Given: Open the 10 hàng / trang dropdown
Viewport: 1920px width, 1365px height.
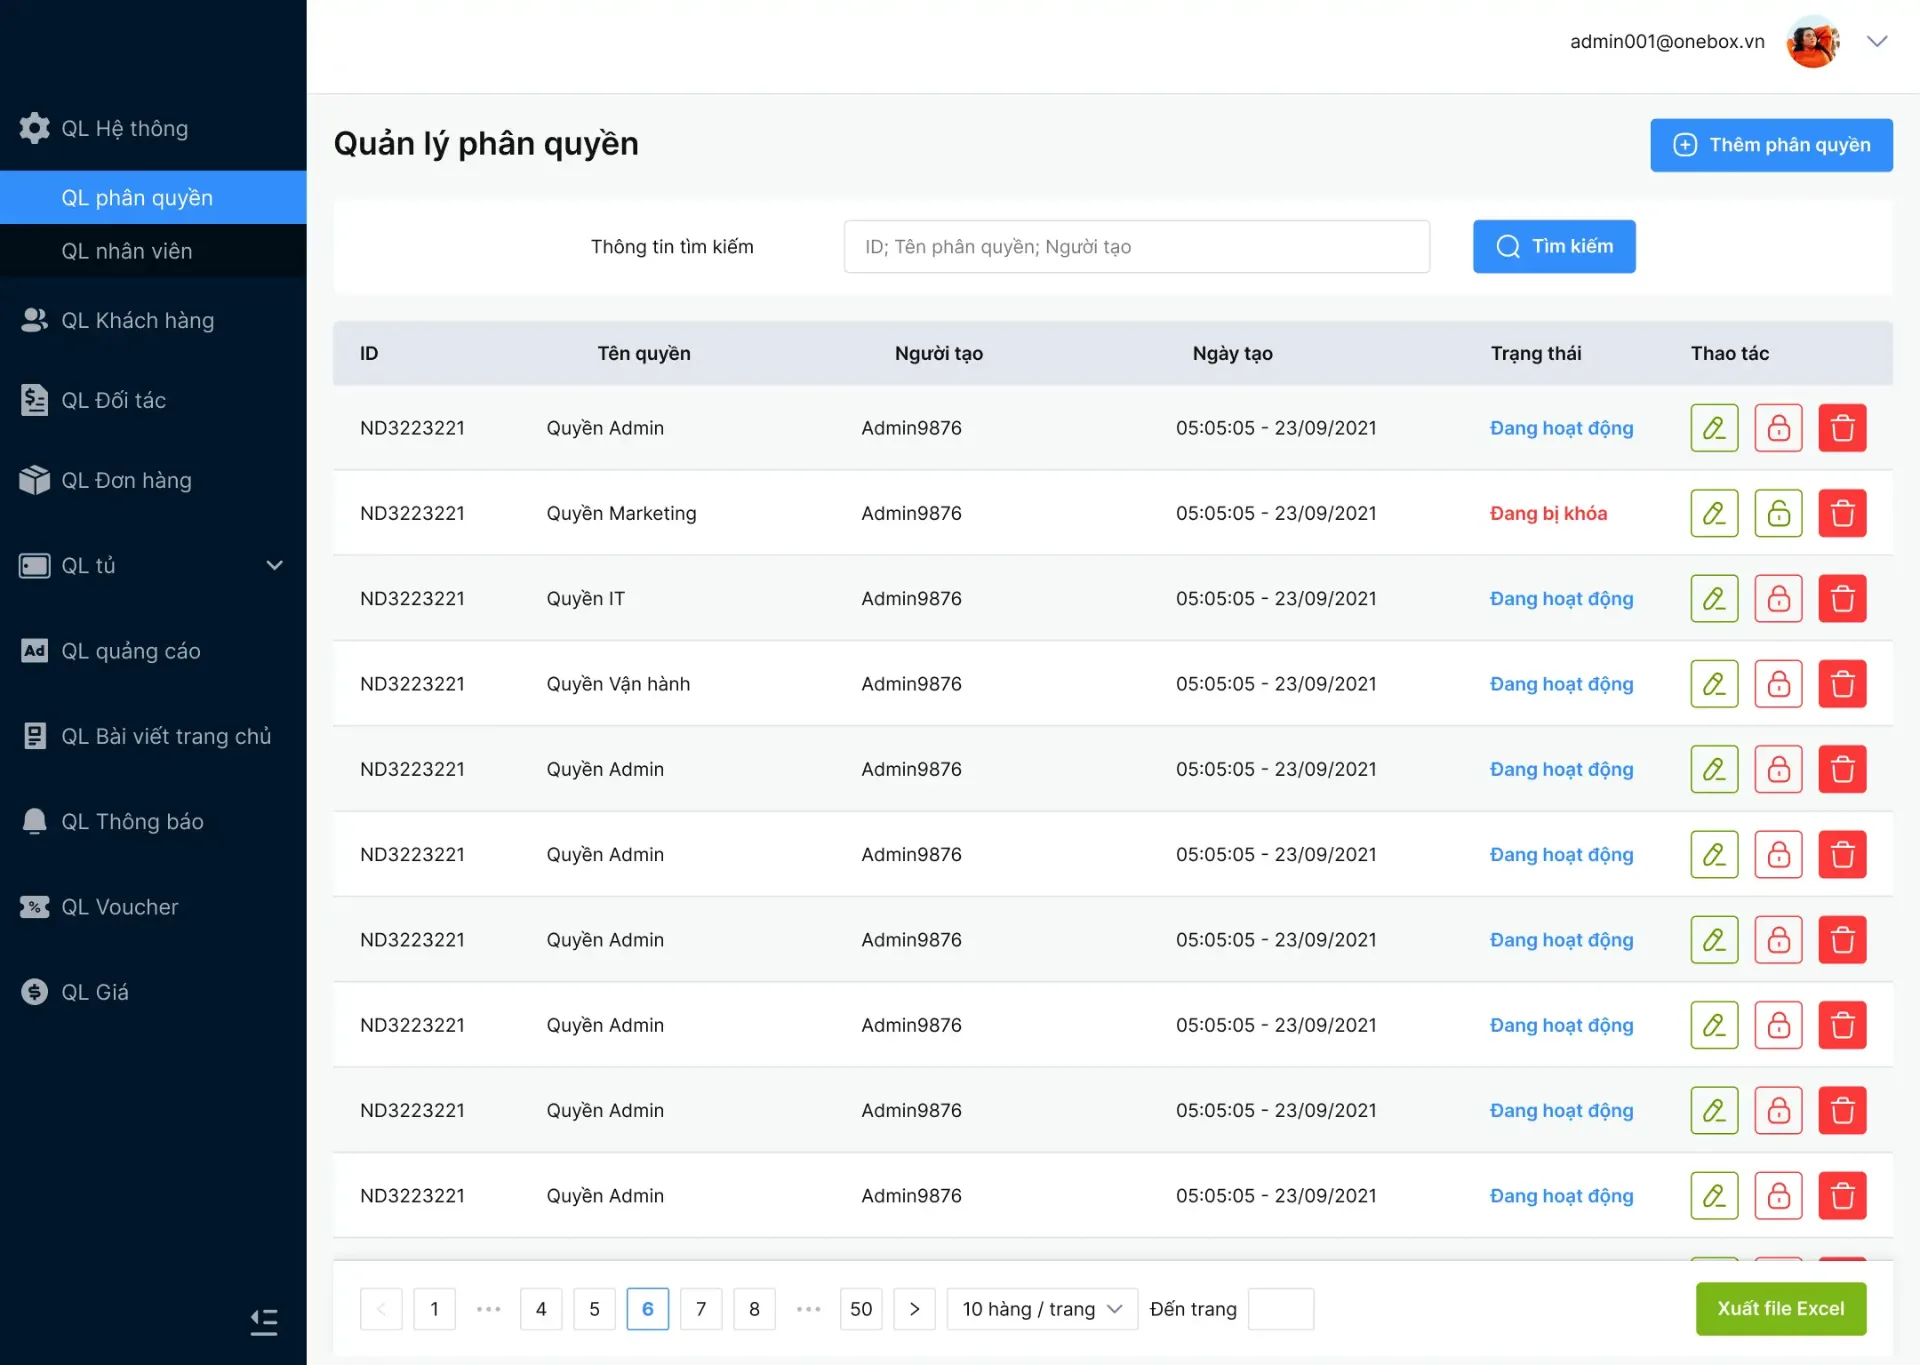Looking at the screenshot, I should tap(1041, 1309).
